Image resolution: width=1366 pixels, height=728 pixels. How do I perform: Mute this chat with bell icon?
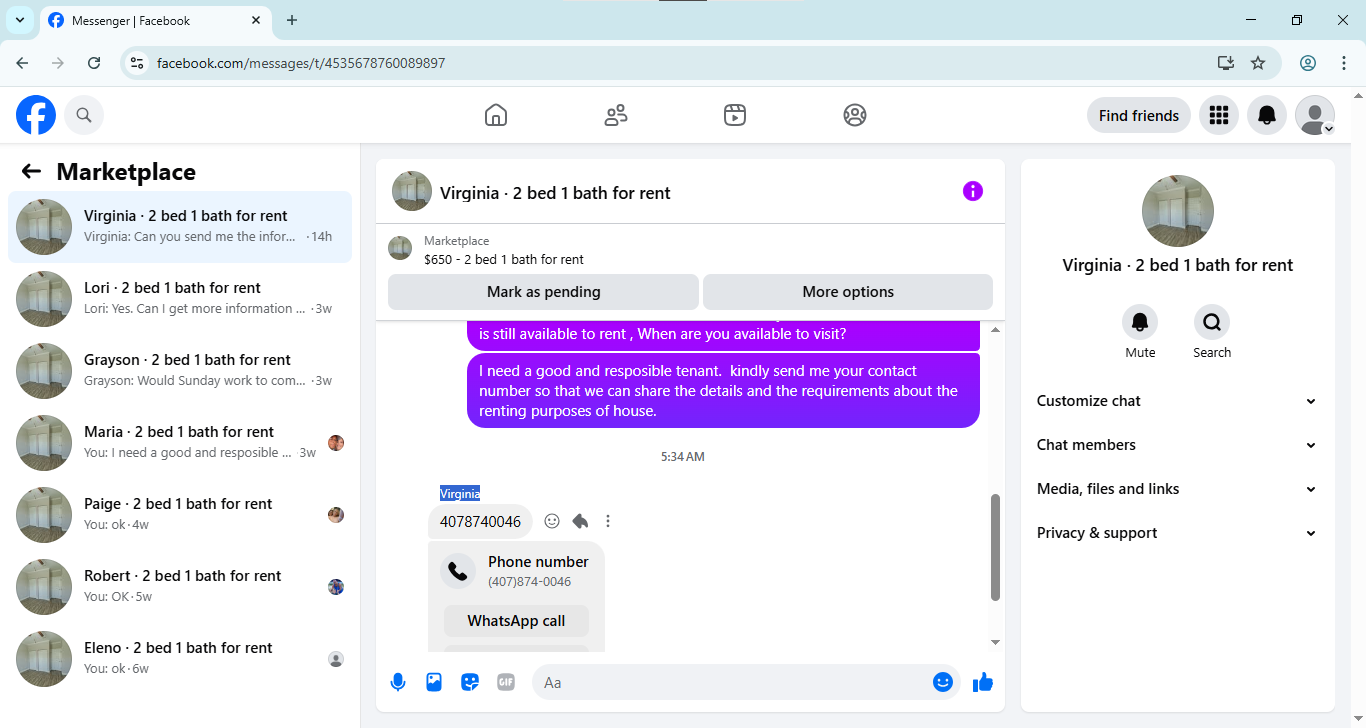[x=1140, y=322]
